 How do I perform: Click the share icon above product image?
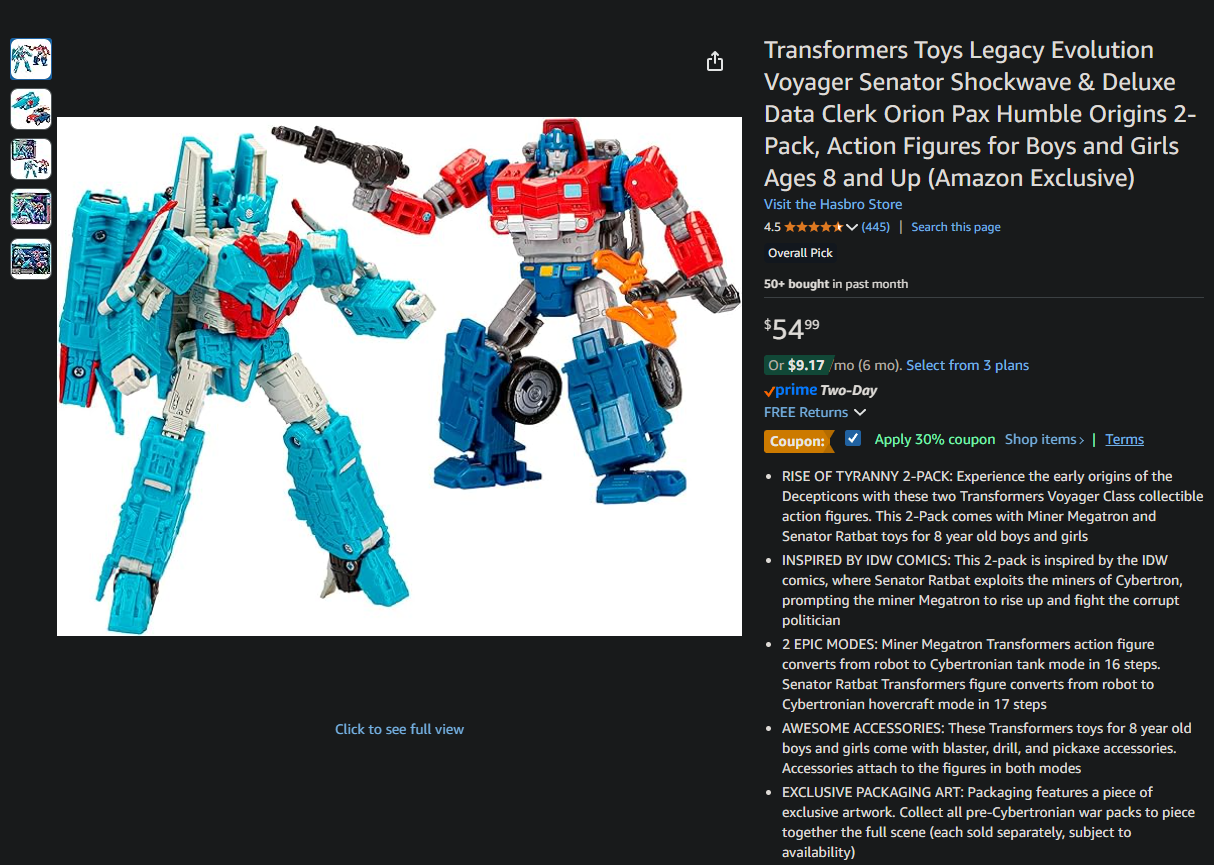point(714,62)
